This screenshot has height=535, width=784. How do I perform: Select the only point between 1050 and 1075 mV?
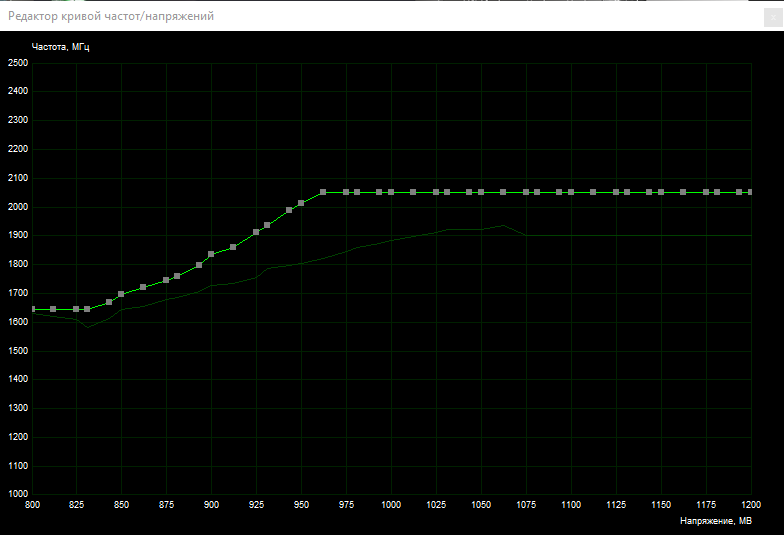coord(503,192)
